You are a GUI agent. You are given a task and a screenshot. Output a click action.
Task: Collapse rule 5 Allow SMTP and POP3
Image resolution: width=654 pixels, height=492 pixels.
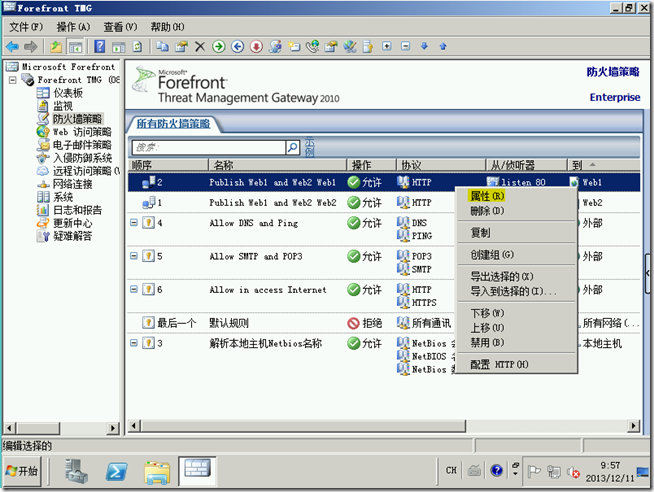tap(133, 256)
